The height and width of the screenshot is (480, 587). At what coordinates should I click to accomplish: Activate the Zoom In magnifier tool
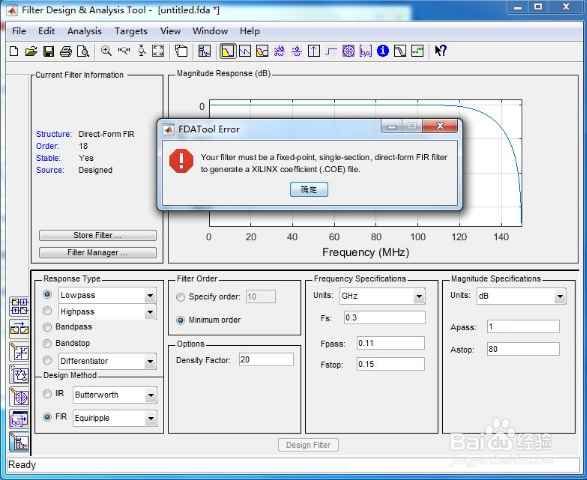coord(106,51)
